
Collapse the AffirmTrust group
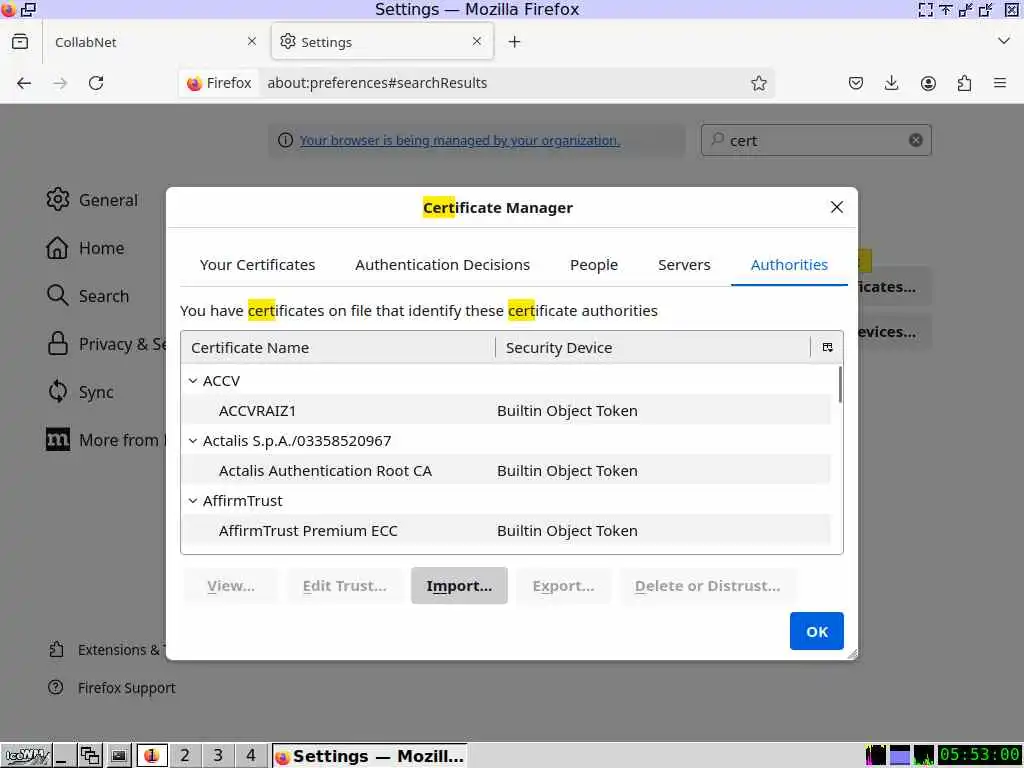pyautogui.click(x=193, y=501)
